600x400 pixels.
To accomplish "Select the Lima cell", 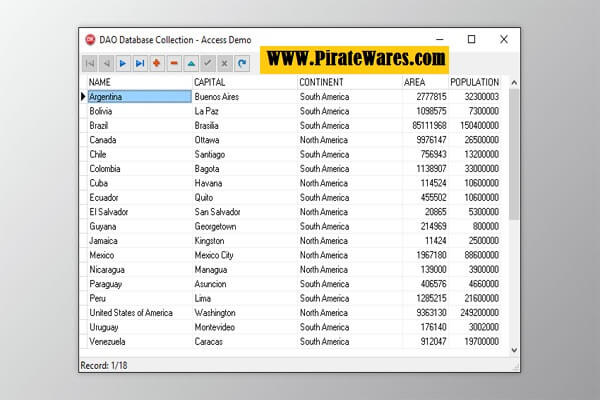I will pyautogui.click(x=245, y=299).
